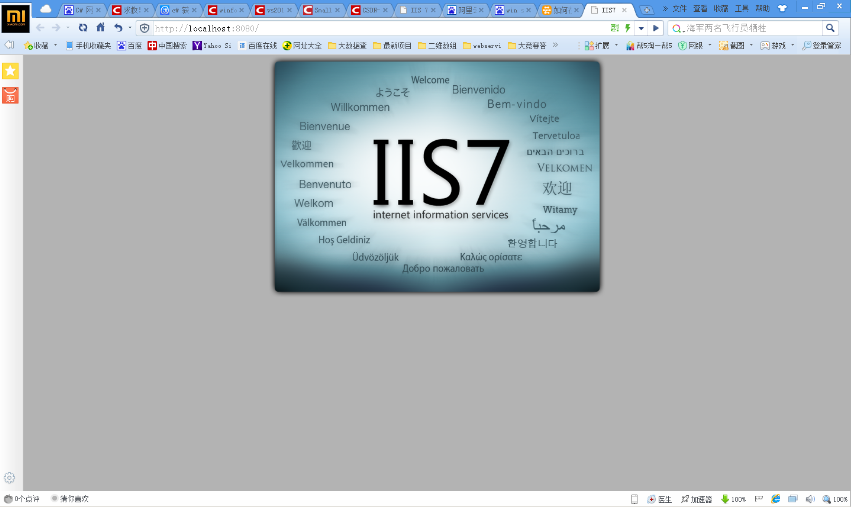Collapse sidebar with the left arrow icon
This screenshot has width=854, height=507.
pos(9,45)
